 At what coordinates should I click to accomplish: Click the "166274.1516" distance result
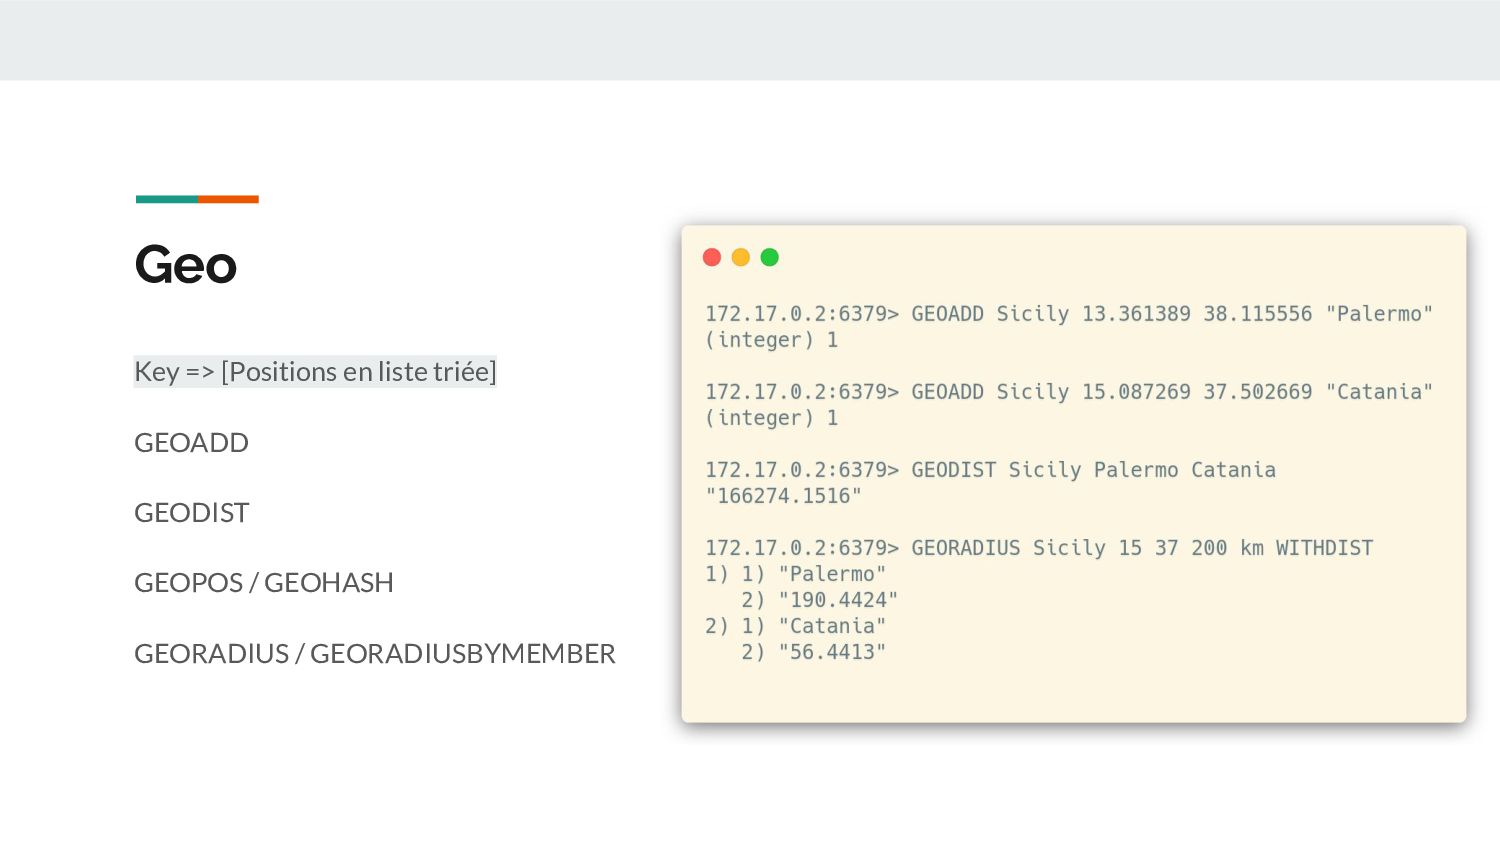[783, 496]
